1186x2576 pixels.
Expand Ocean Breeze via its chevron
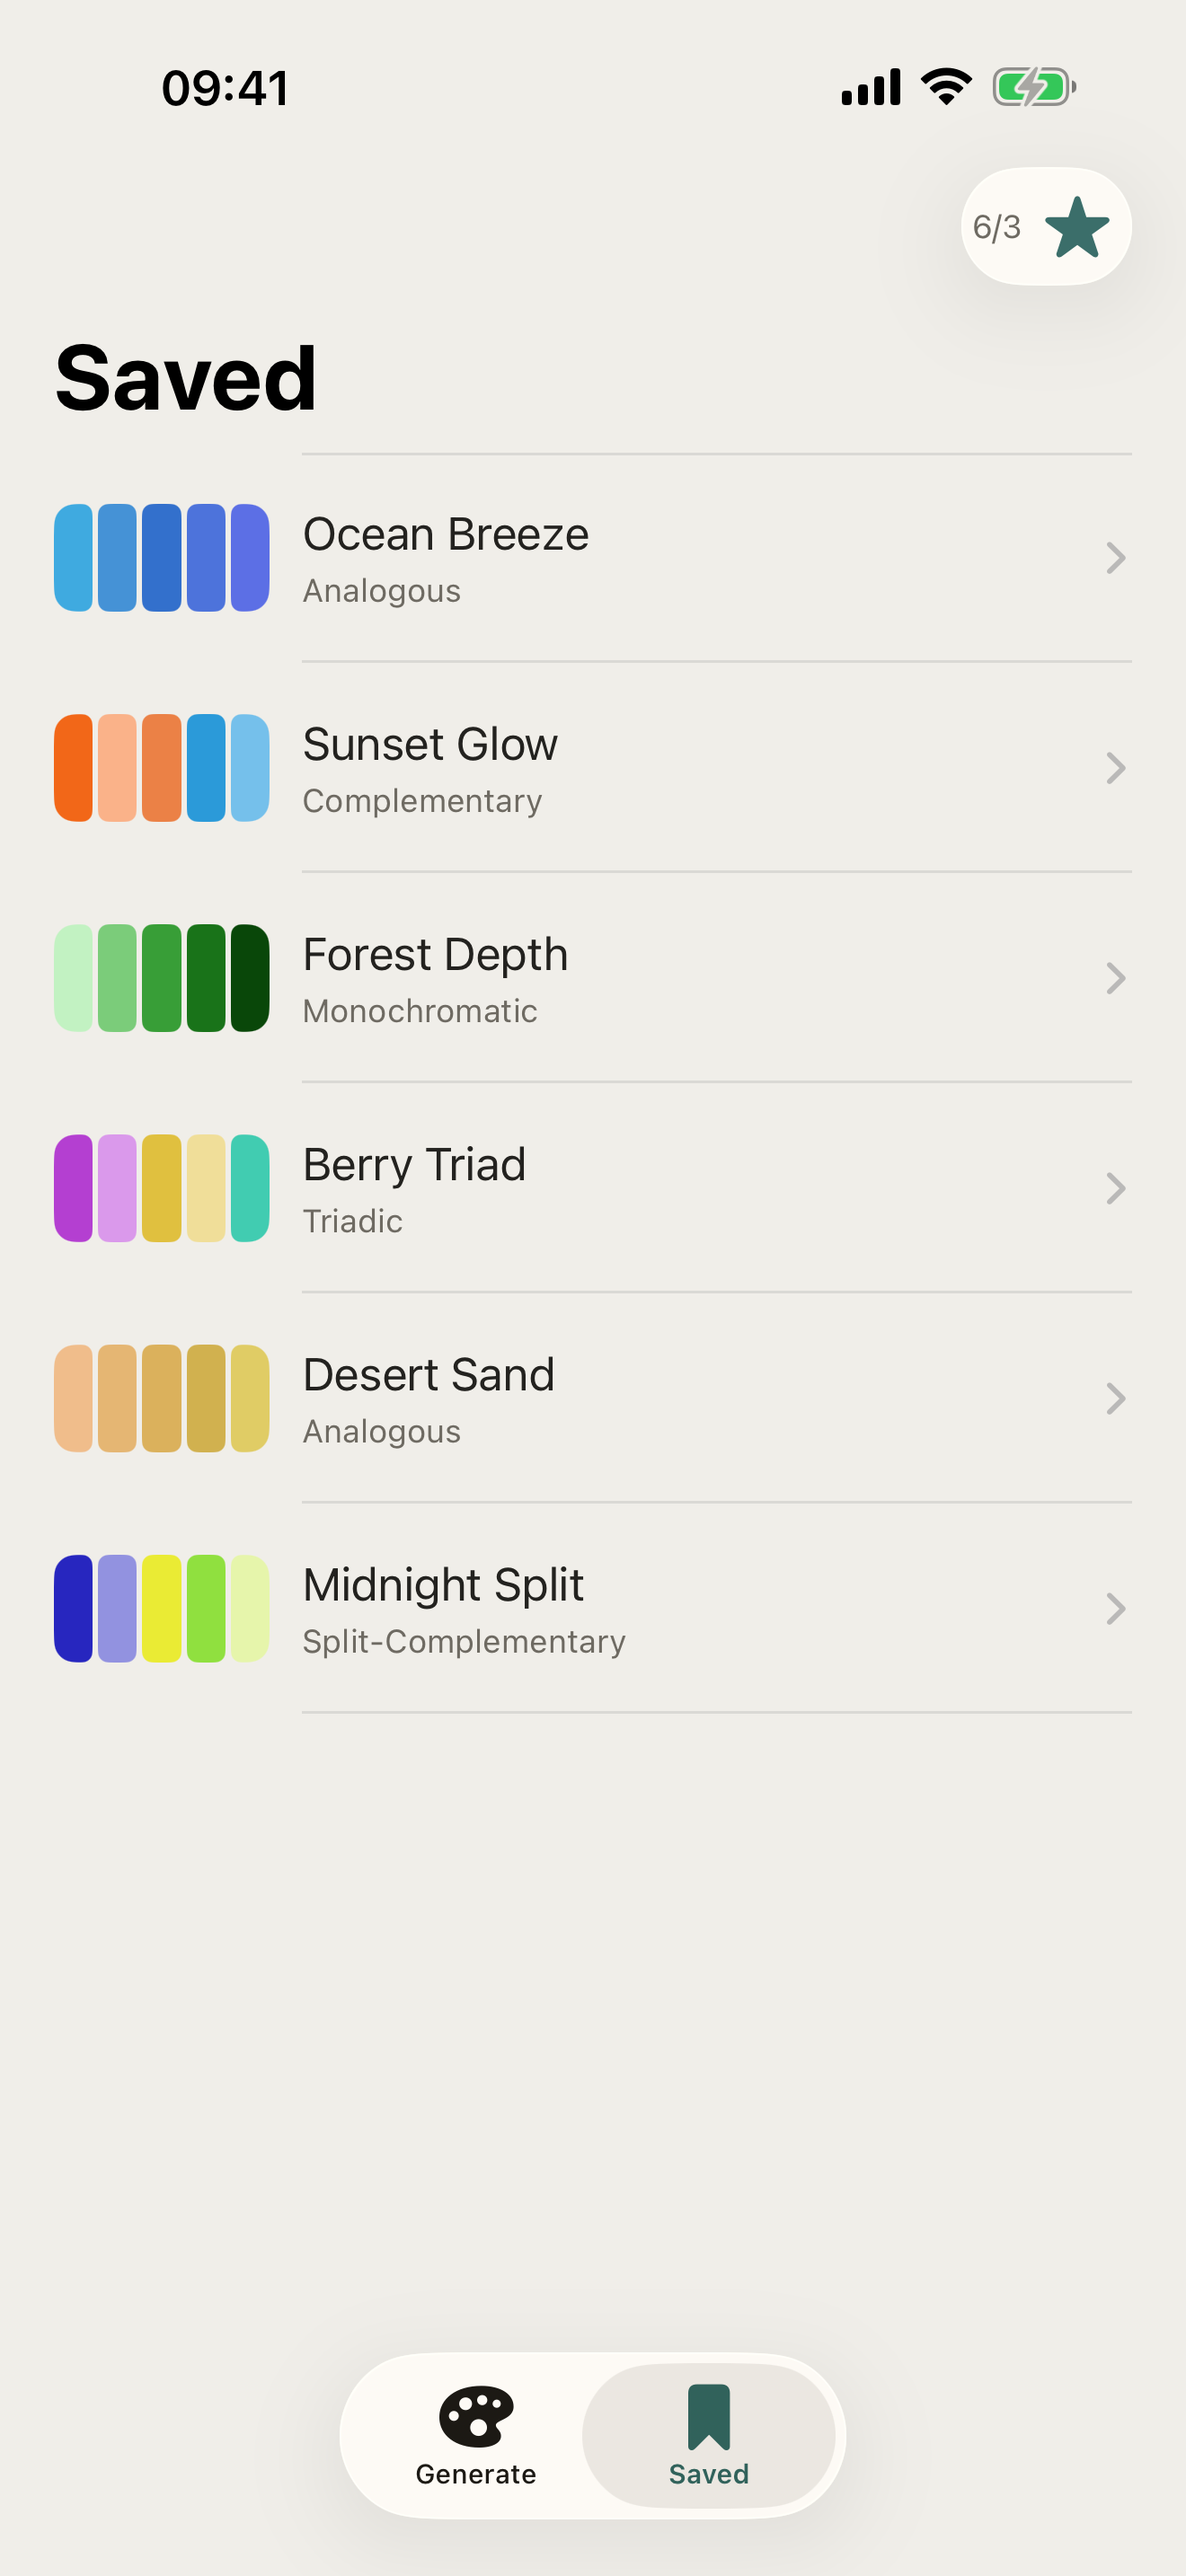click(x=1115, y=558)
